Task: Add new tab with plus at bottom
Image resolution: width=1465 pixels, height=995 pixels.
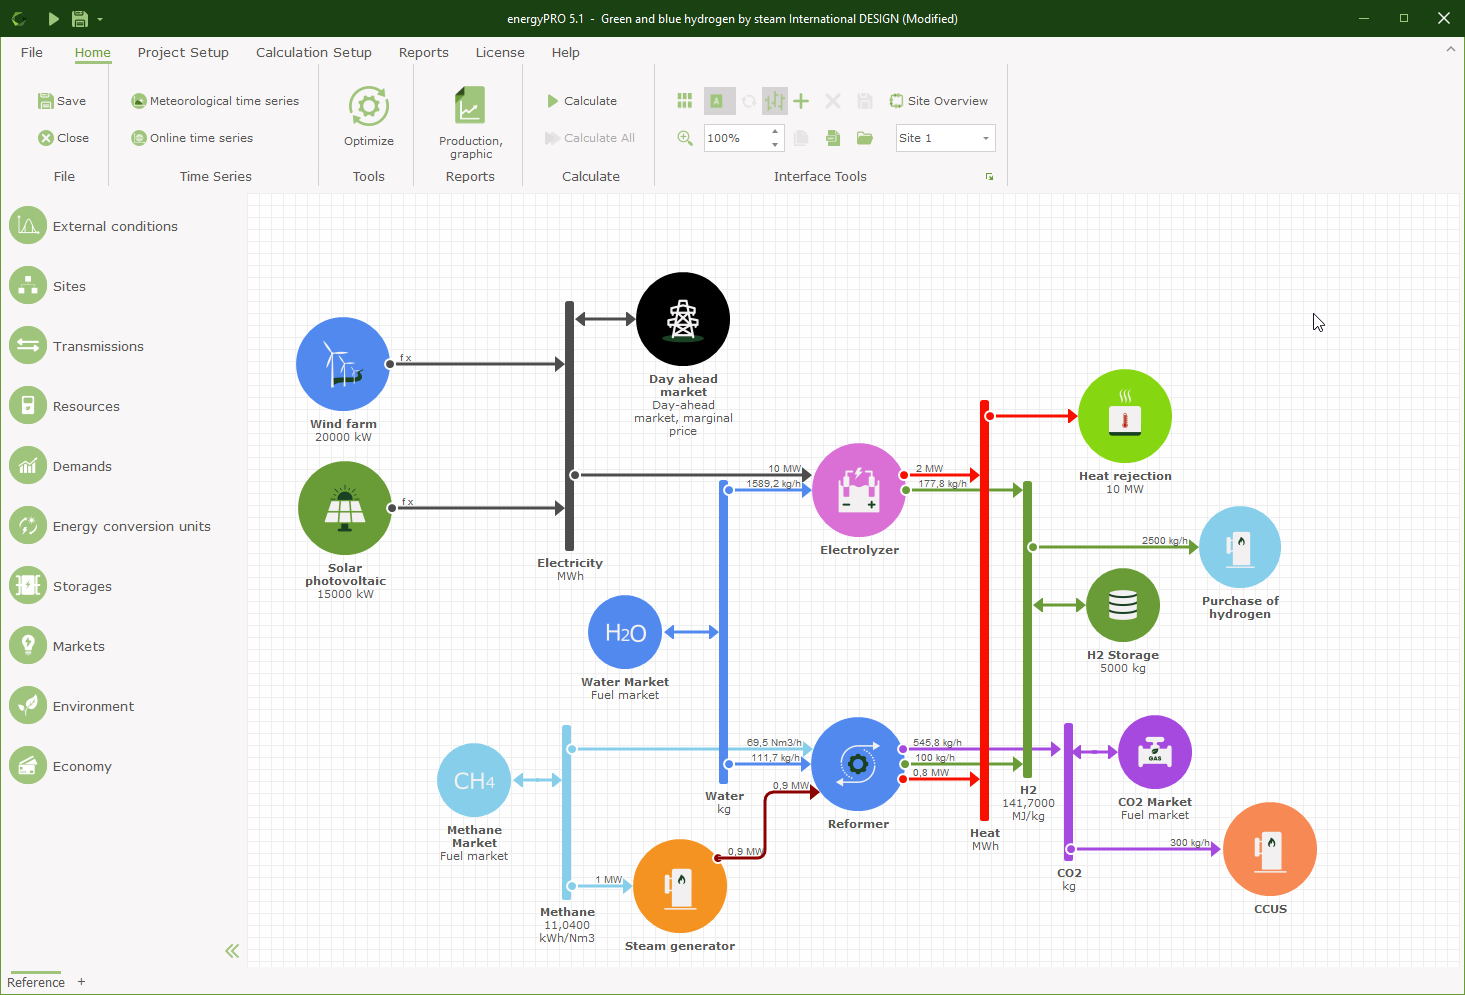Action: tap(81, 982)
